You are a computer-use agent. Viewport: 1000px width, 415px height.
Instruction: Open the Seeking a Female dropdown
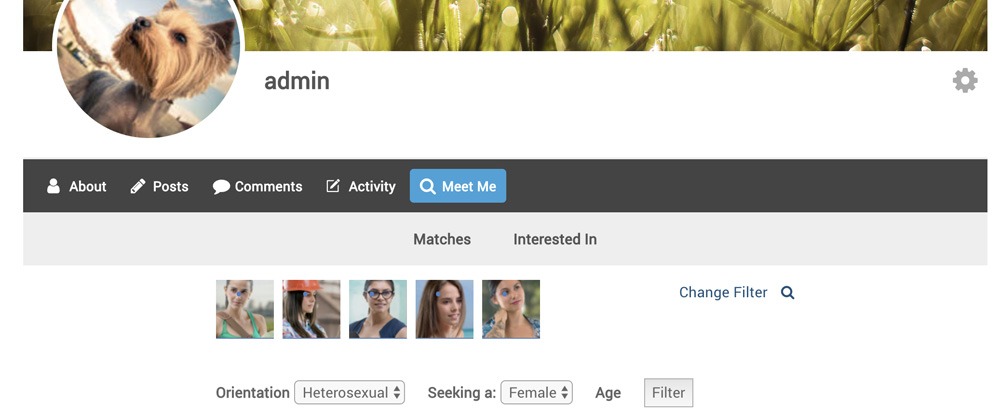coord(536,393)
